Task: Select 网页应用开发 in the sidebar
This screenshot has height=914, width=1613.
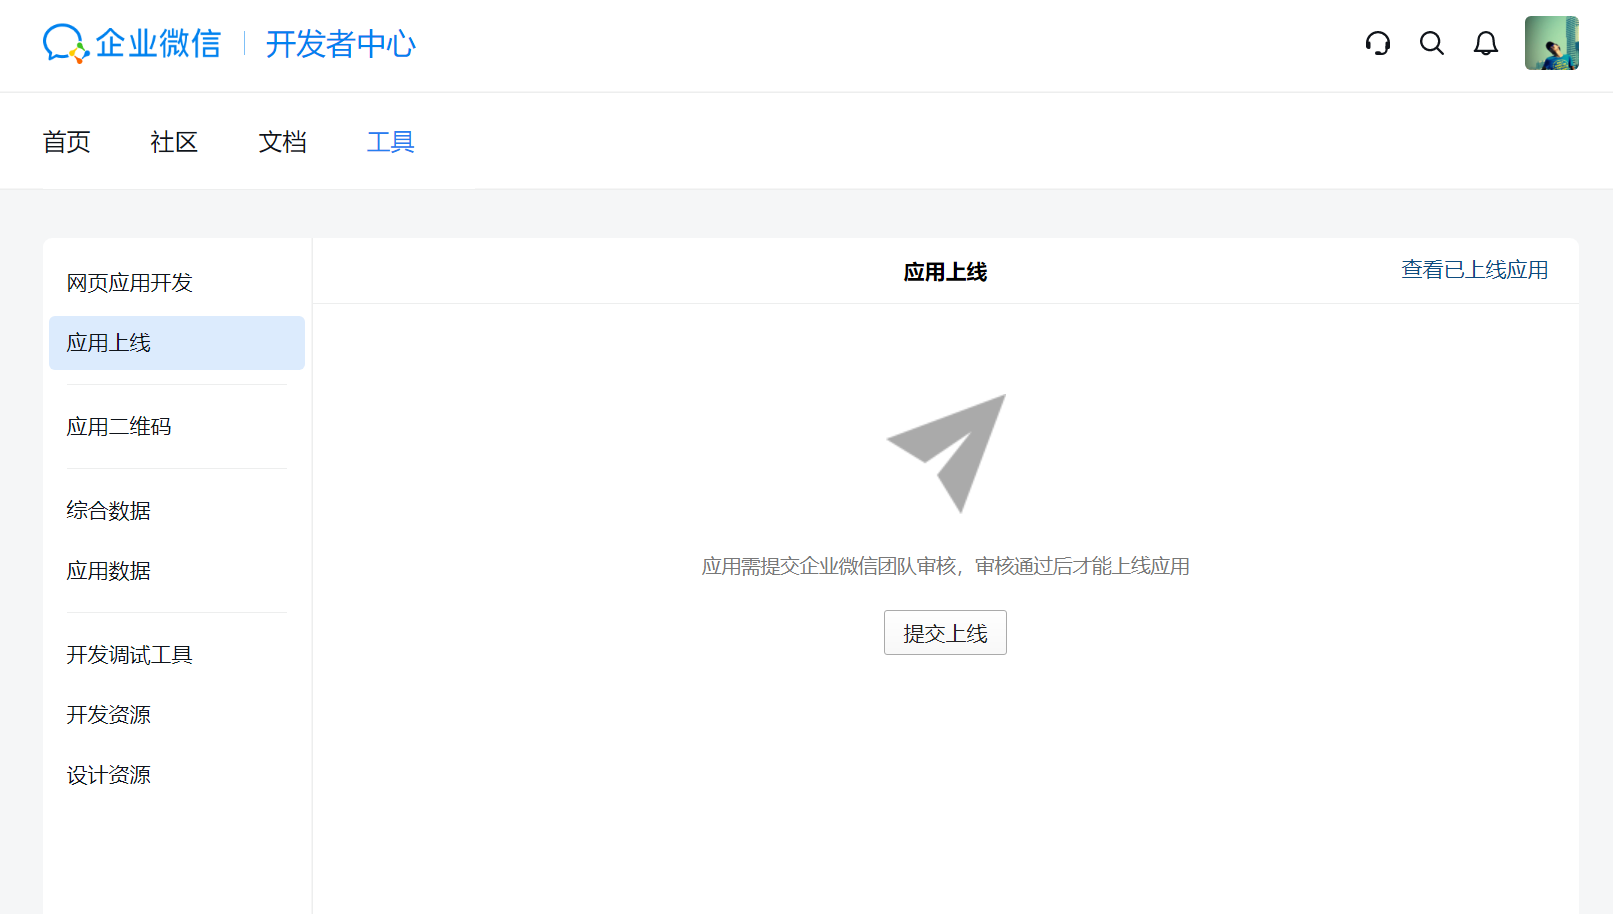Action: click(129, 283)
